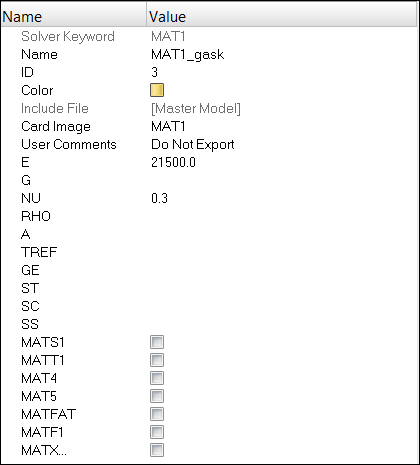Enable the MATF1 checkbox
The height and width of the screenshot is (465, 420).
pyautogui.click(x=157, y=432)
